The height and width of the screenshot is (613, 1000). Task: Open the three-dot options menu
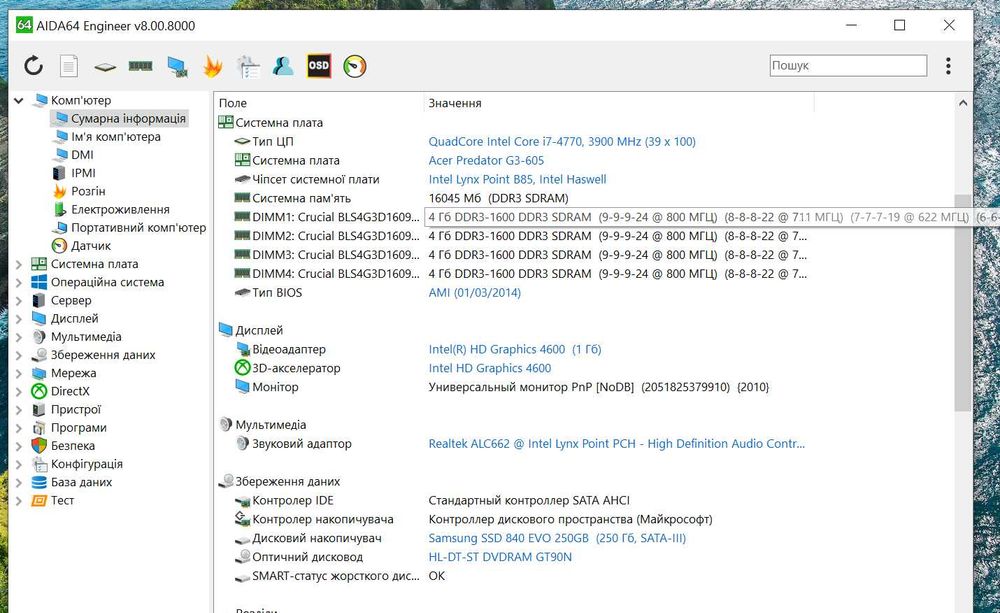click(x=948, y=66)
